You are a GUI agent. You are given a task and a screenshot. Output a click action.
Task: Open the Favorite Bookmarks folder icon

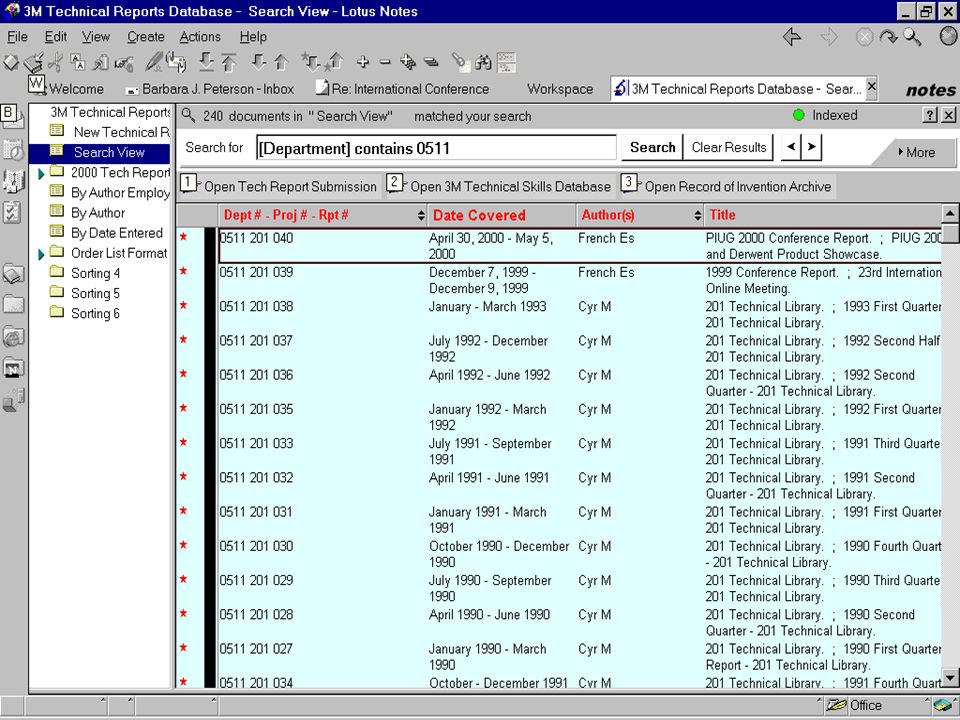[13, 274]
